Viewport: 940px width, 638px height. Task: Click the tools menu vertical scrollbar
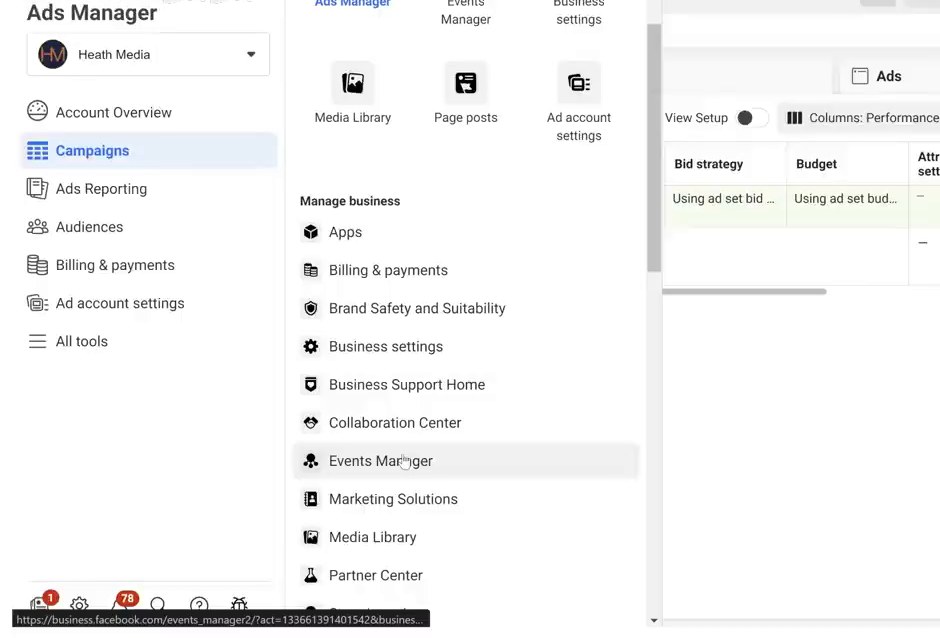pyautogui.click(x=653, y=148)
